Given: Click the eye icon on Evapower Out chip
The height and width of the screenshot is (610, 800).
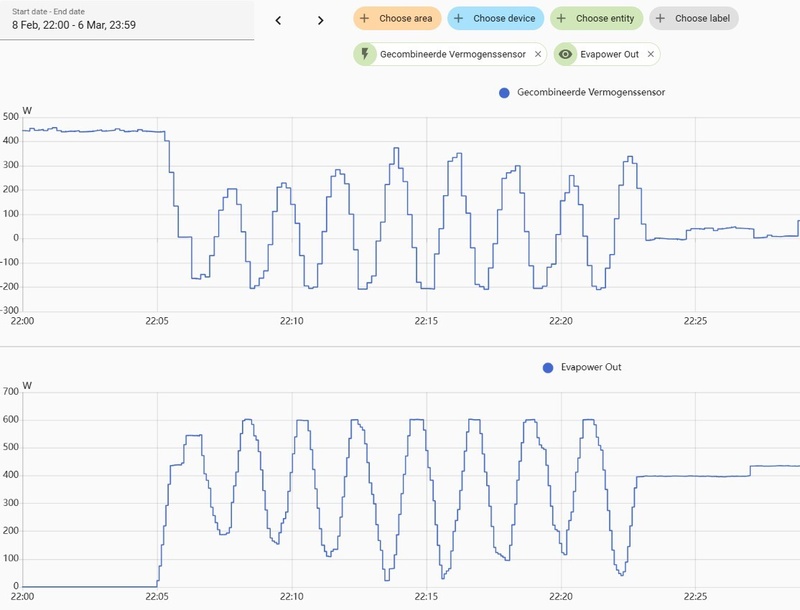Looking at the screenshot, I should (x=565, y=54).
